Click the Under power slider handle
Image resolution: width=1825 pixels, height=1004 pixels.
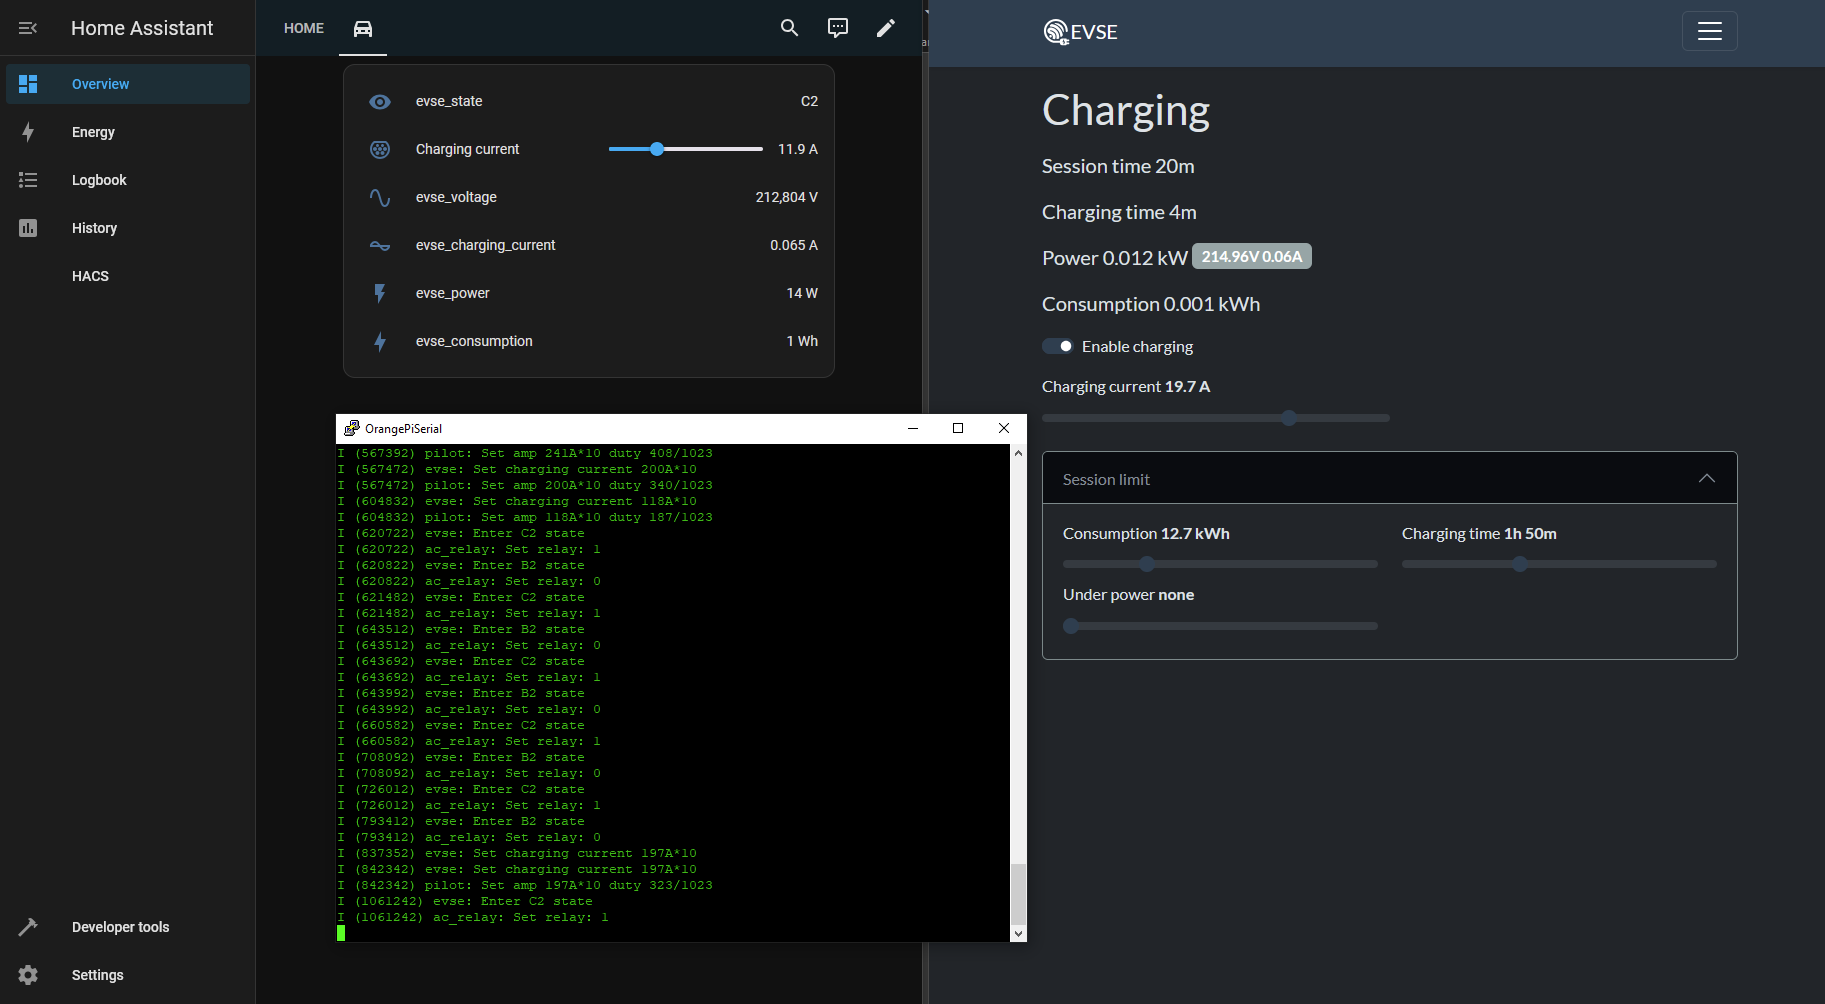pyautogui.click(x=1071, y=626)
